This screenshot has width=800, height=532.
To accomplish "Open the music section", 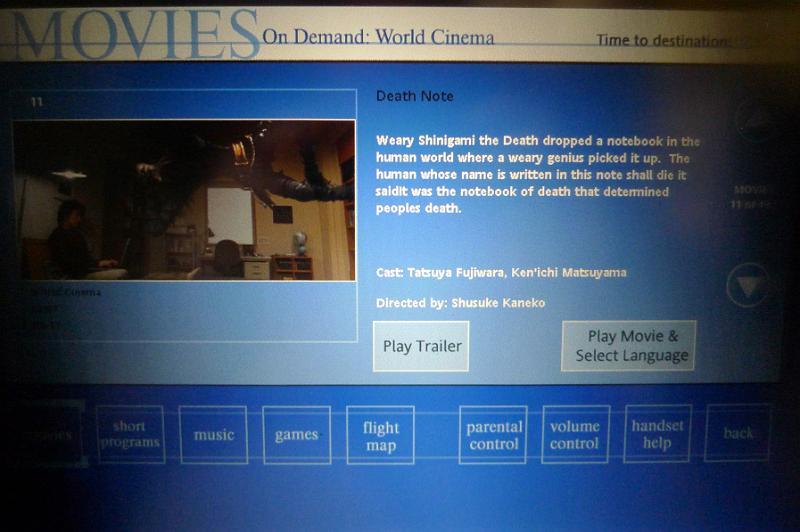I will click(213, 435).
